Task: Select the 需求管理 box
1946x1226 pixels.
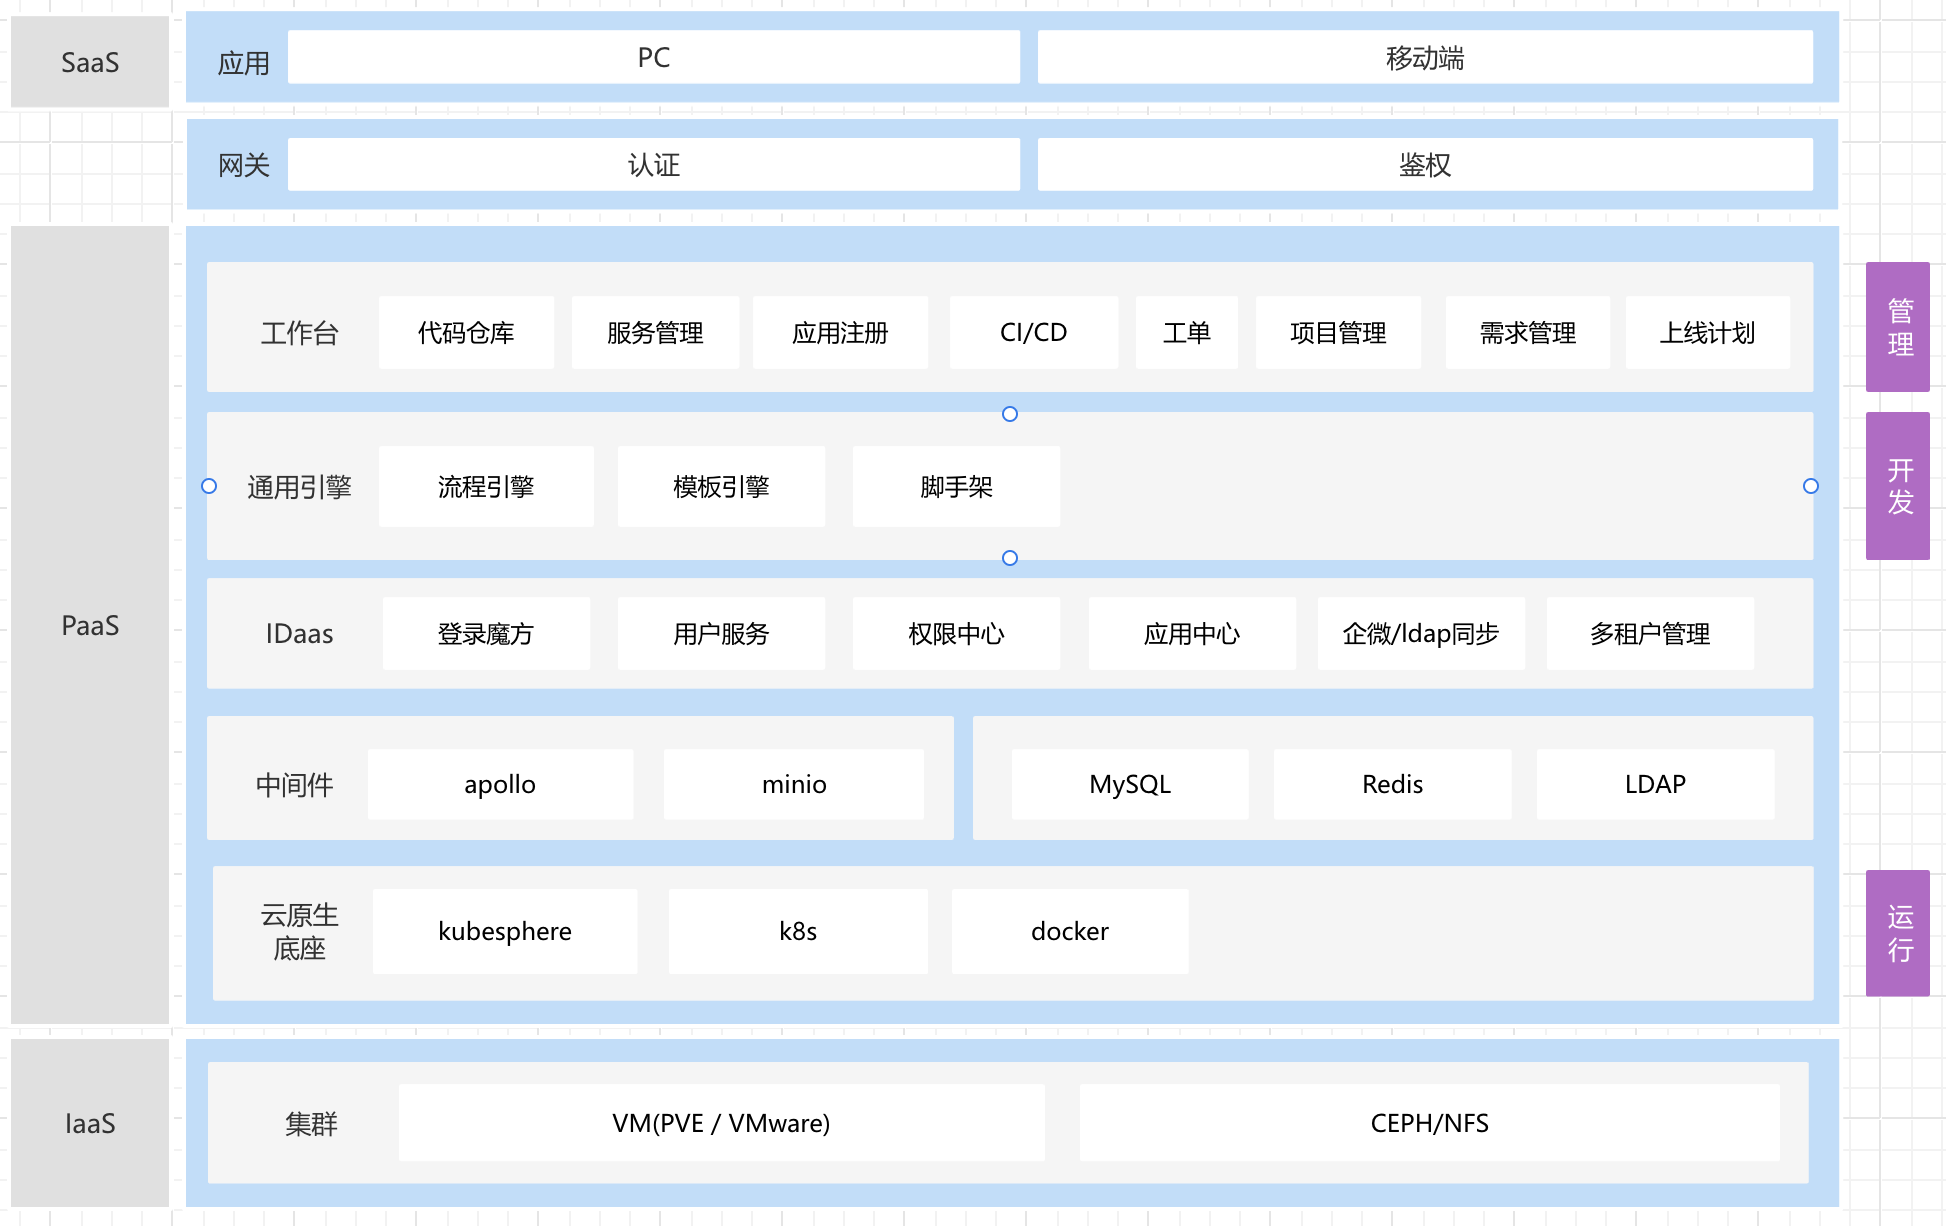Action: click(1528, 332)
